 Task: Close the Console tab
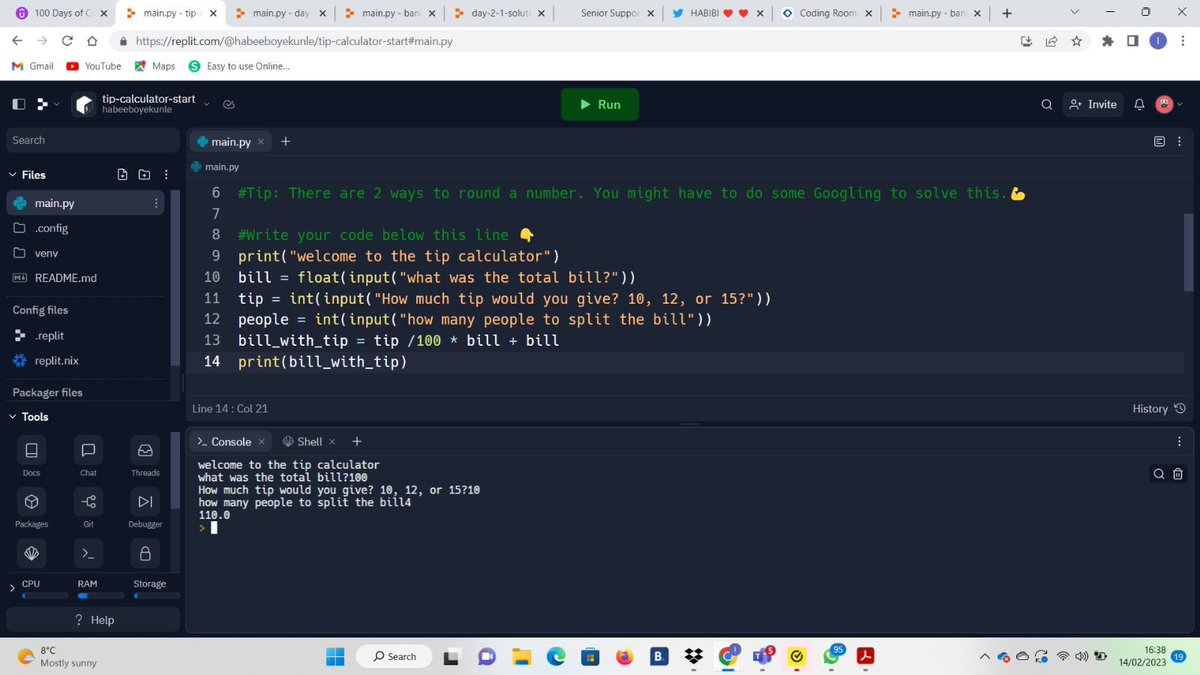click(262, 441)
